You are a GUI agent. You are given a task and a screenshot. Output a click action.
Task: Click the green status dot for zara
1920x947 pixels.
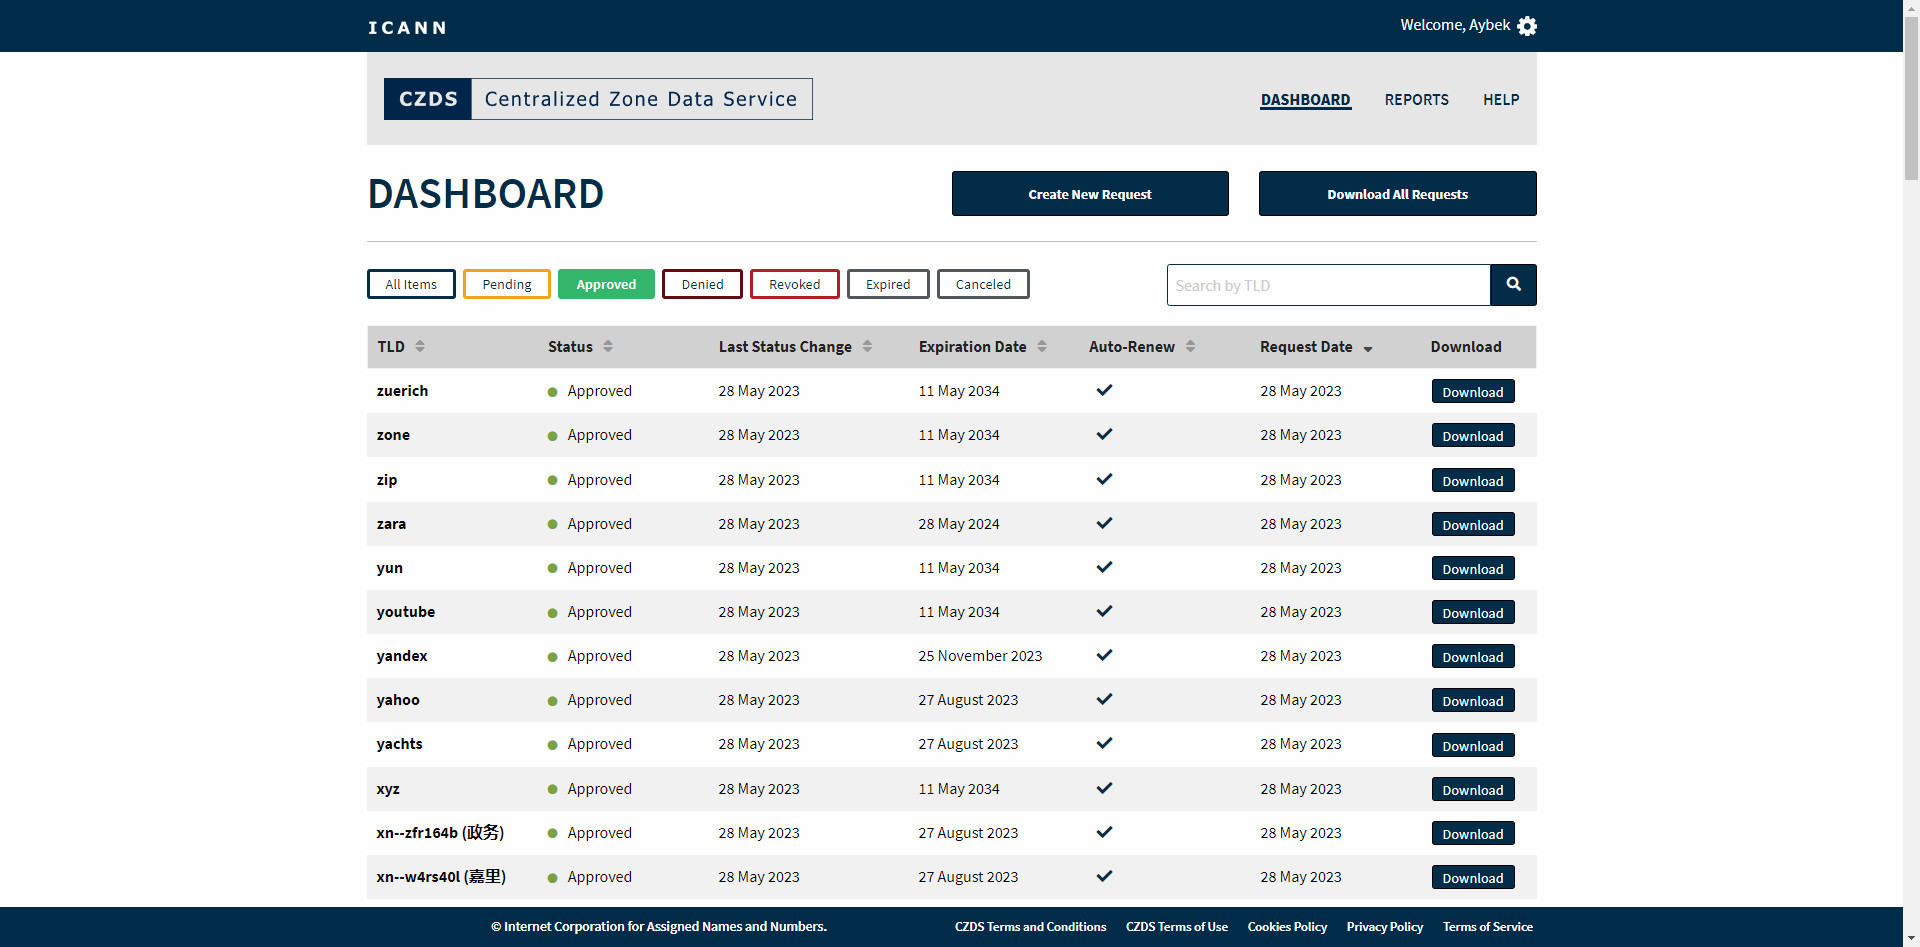pos(552,524)
